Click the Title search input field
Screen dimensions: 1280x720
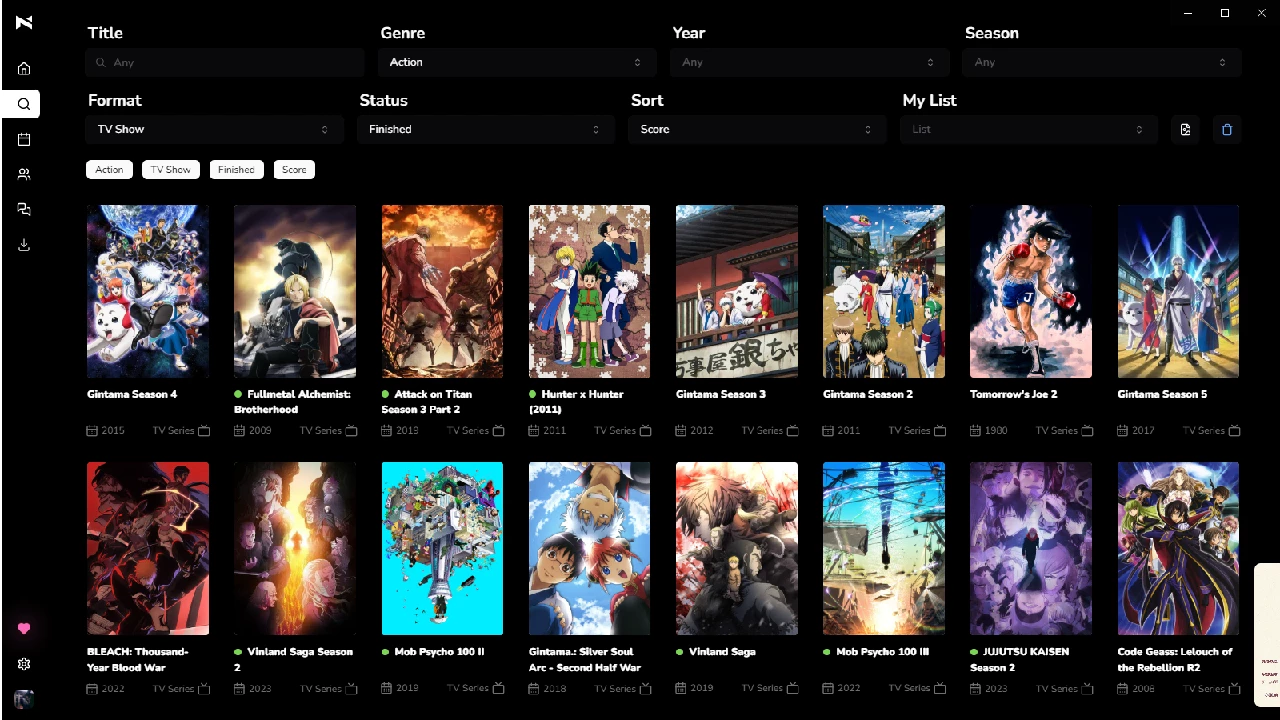click(x=225, y=62)
